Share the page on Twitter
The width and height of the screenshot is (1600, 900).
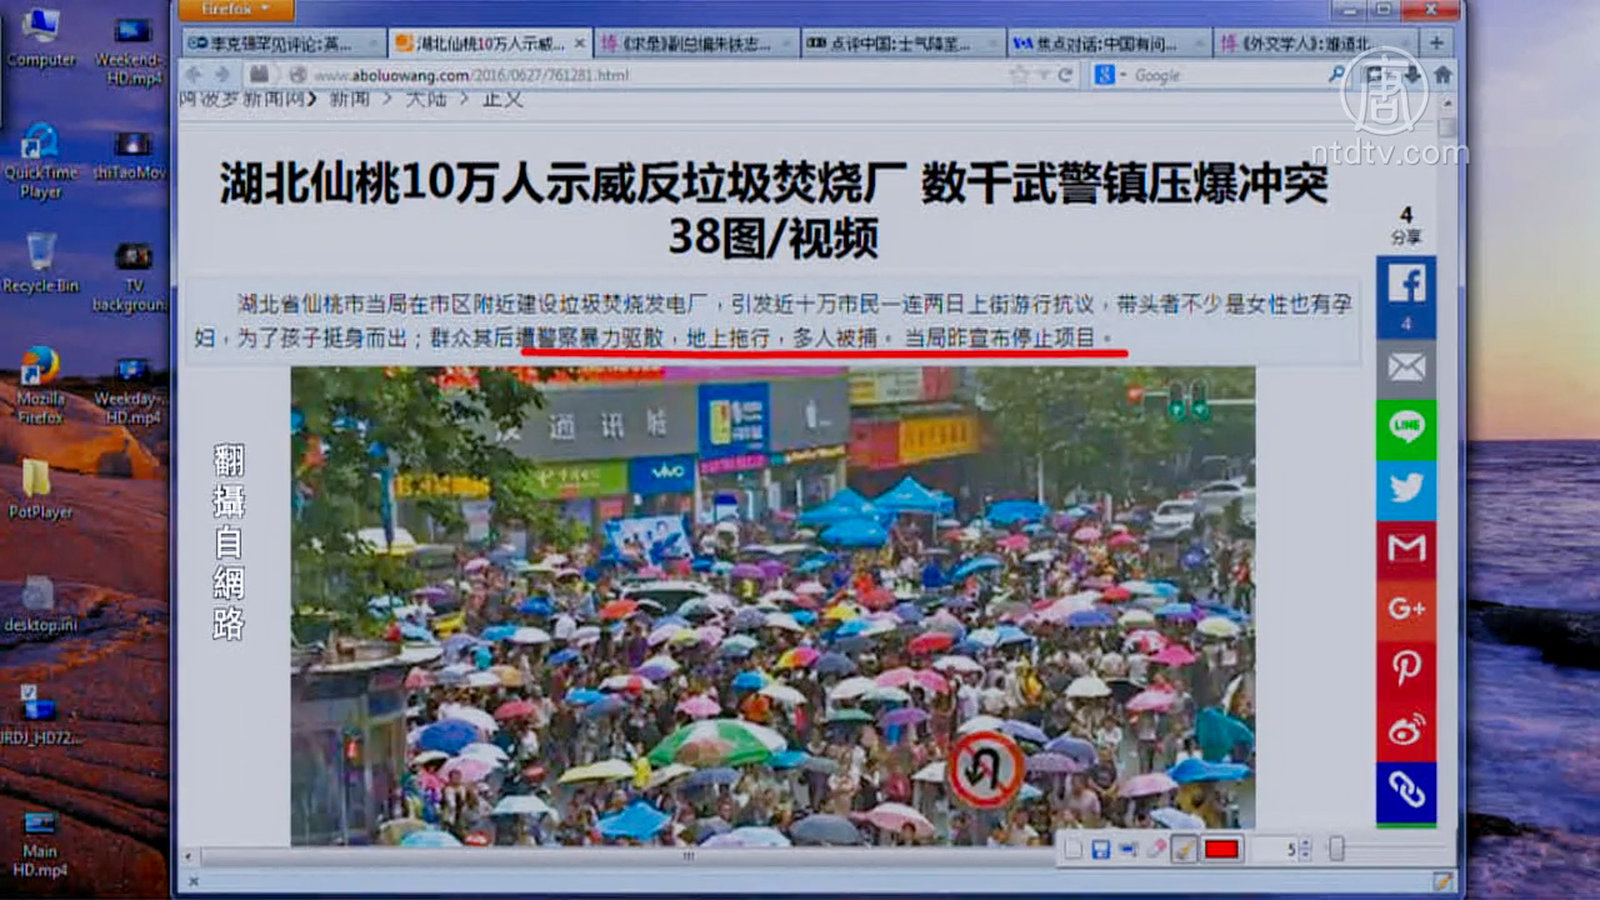click(x=1406, y=488)
